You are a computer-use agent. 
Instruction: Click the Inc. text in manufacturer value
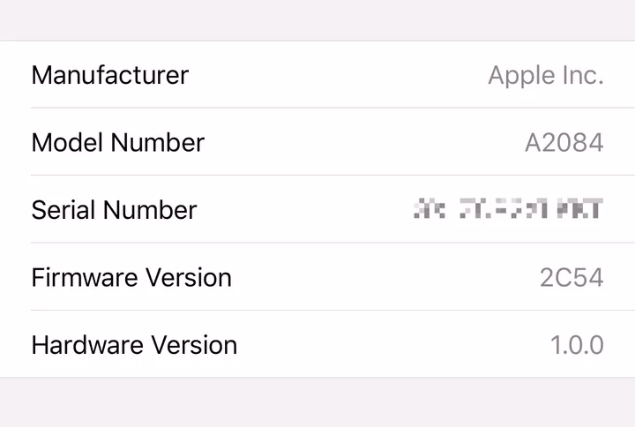click(582, 76)
